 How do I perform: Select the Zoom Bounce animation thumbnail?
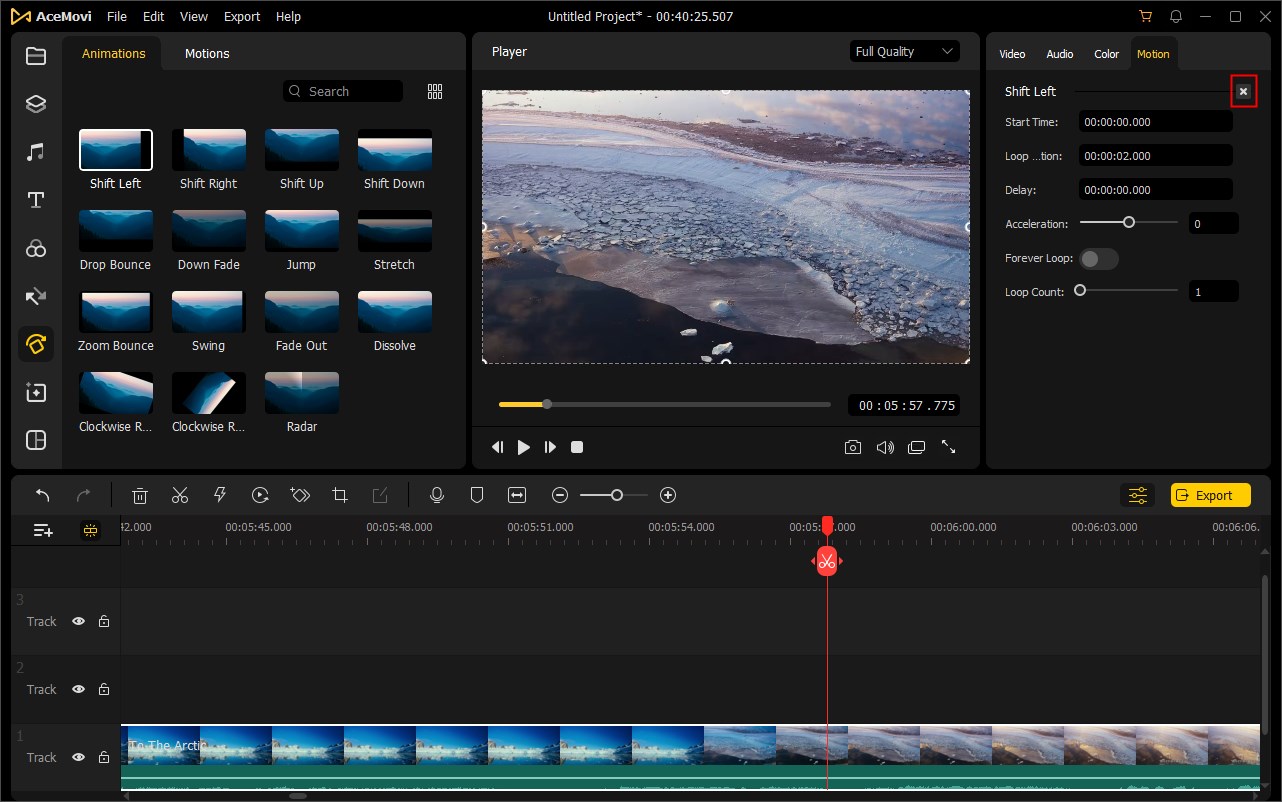pos(116,313)
